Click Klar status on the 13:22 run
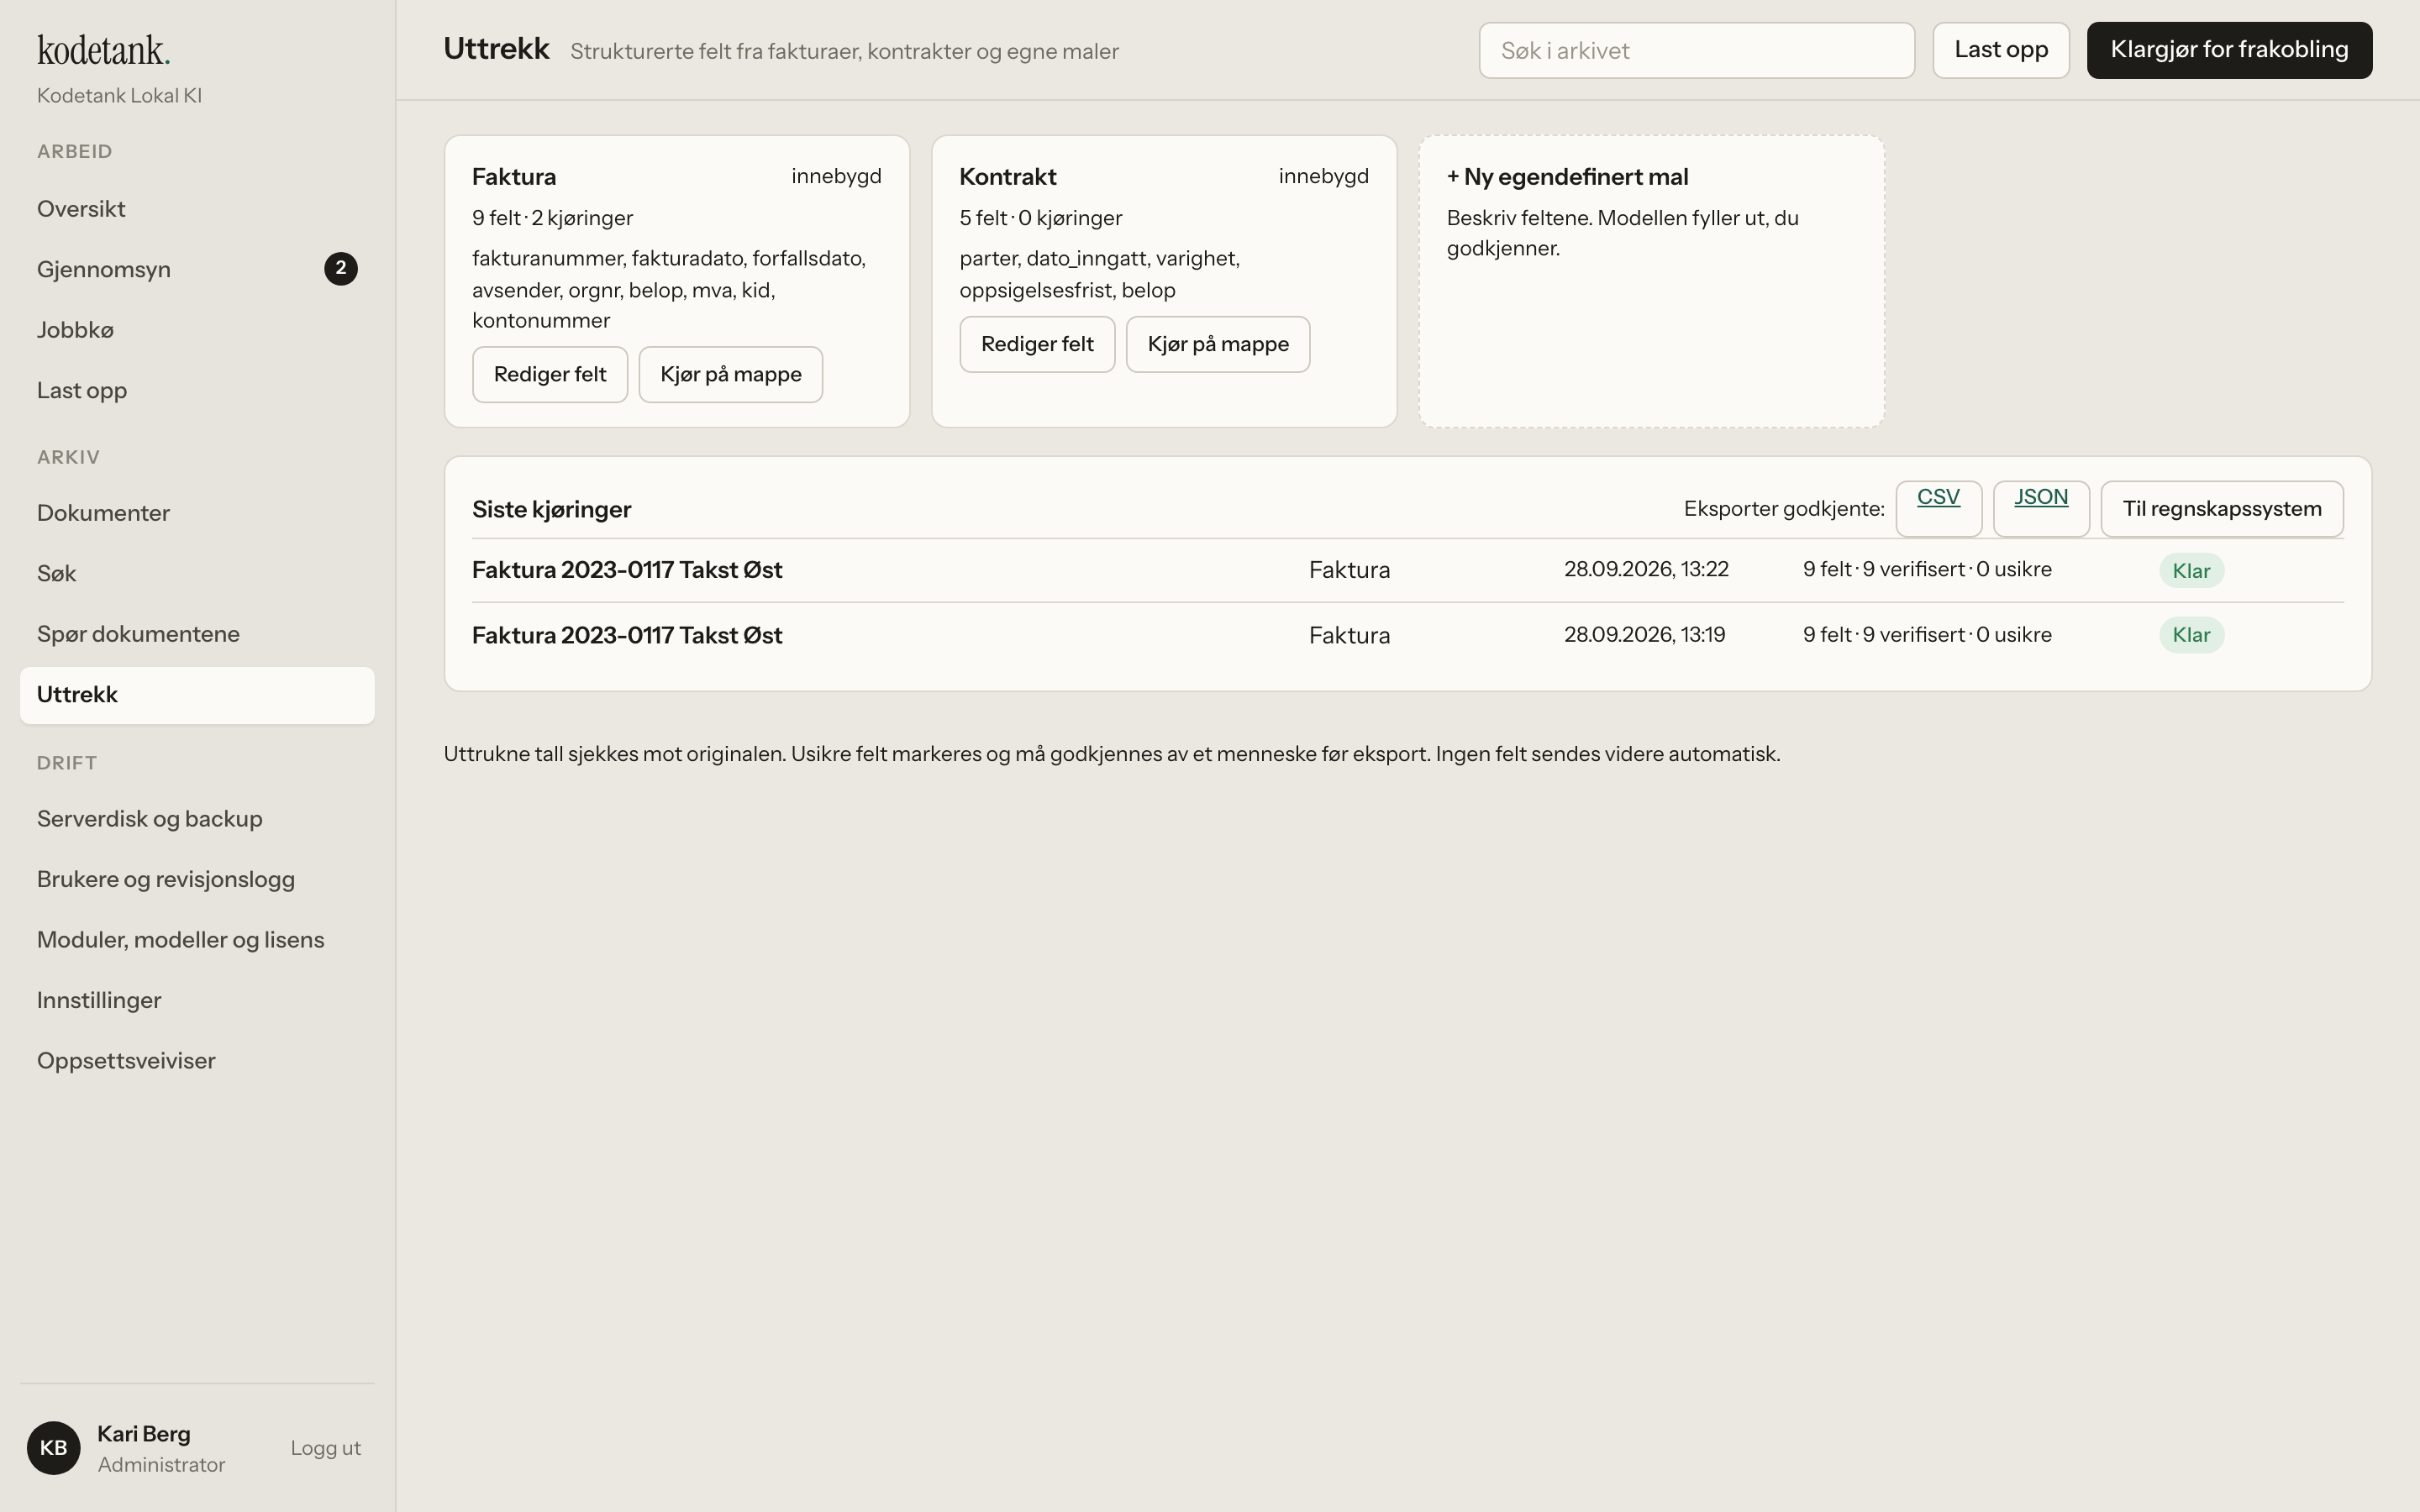The image size is (2420, 1512). click(x=2191, y=571)
